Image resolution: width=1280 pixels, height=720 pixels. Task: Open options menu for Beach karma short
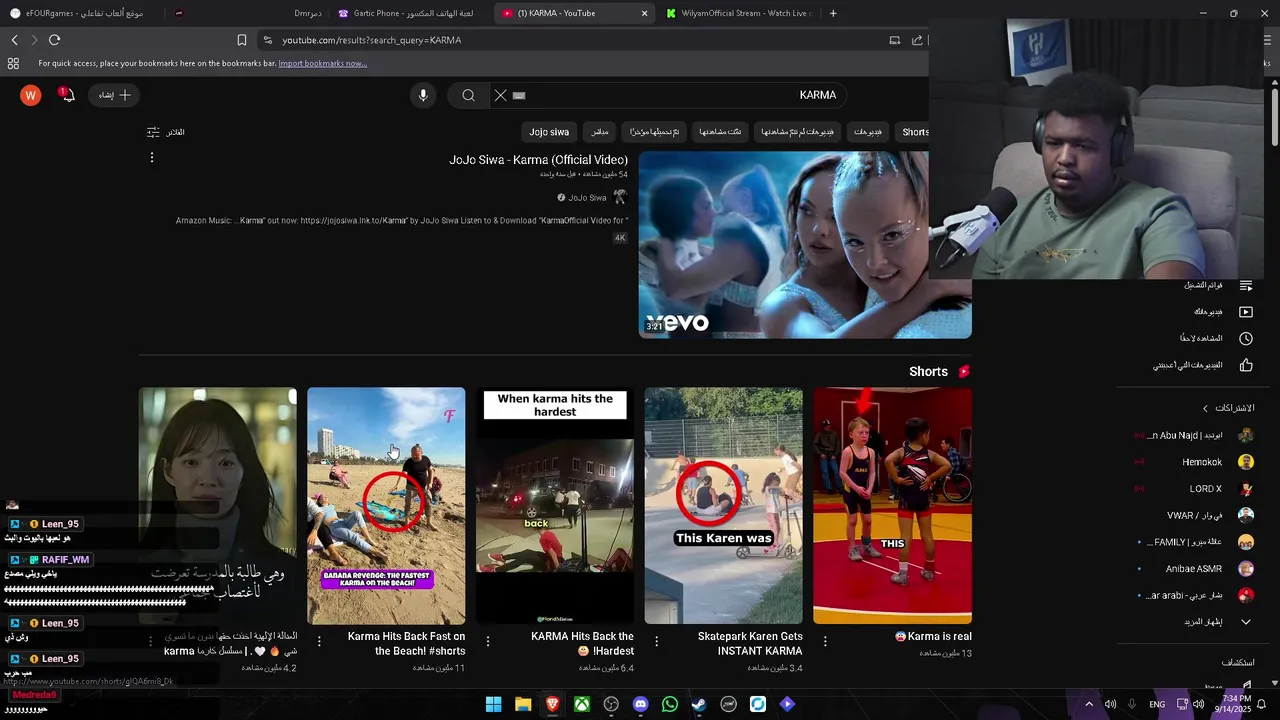(319, 641)
